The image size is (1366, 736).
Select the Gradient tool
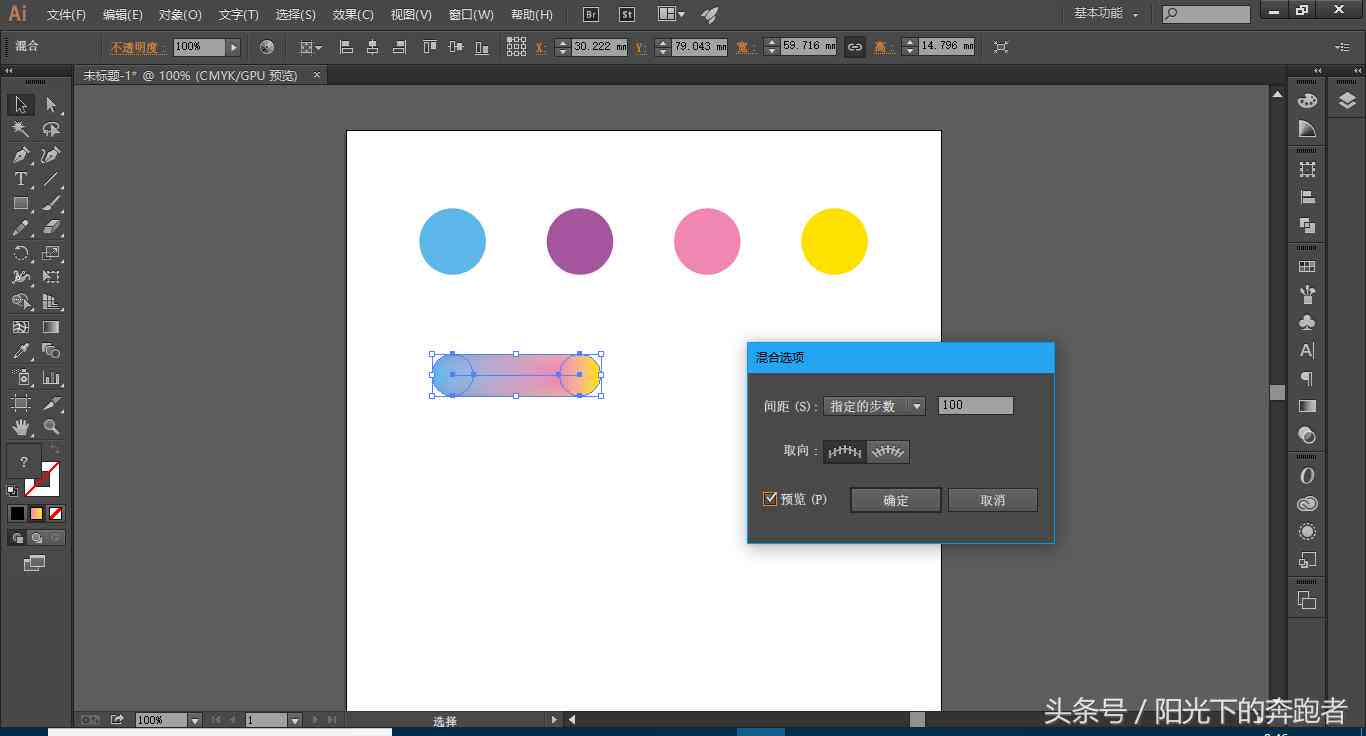coord(51,327)
